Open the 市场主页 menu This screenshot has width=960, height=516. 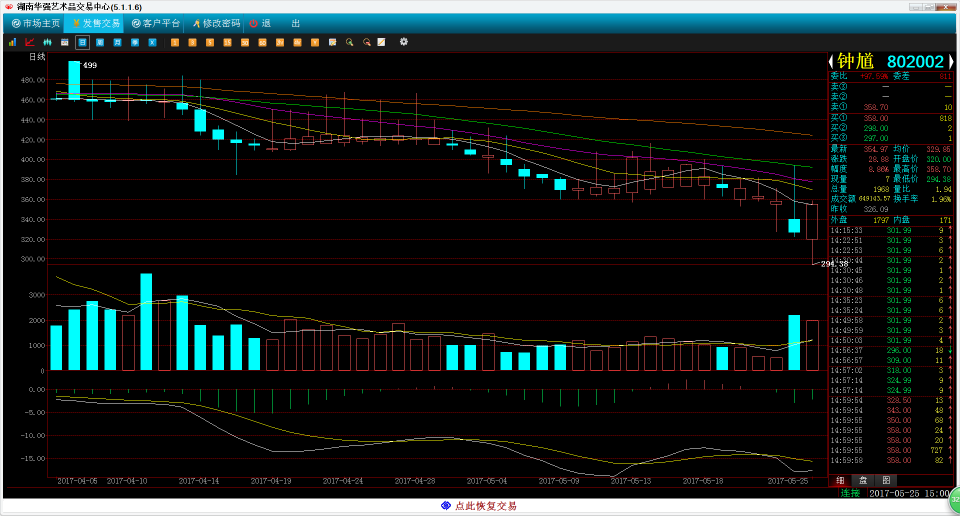tap(36, 22)
